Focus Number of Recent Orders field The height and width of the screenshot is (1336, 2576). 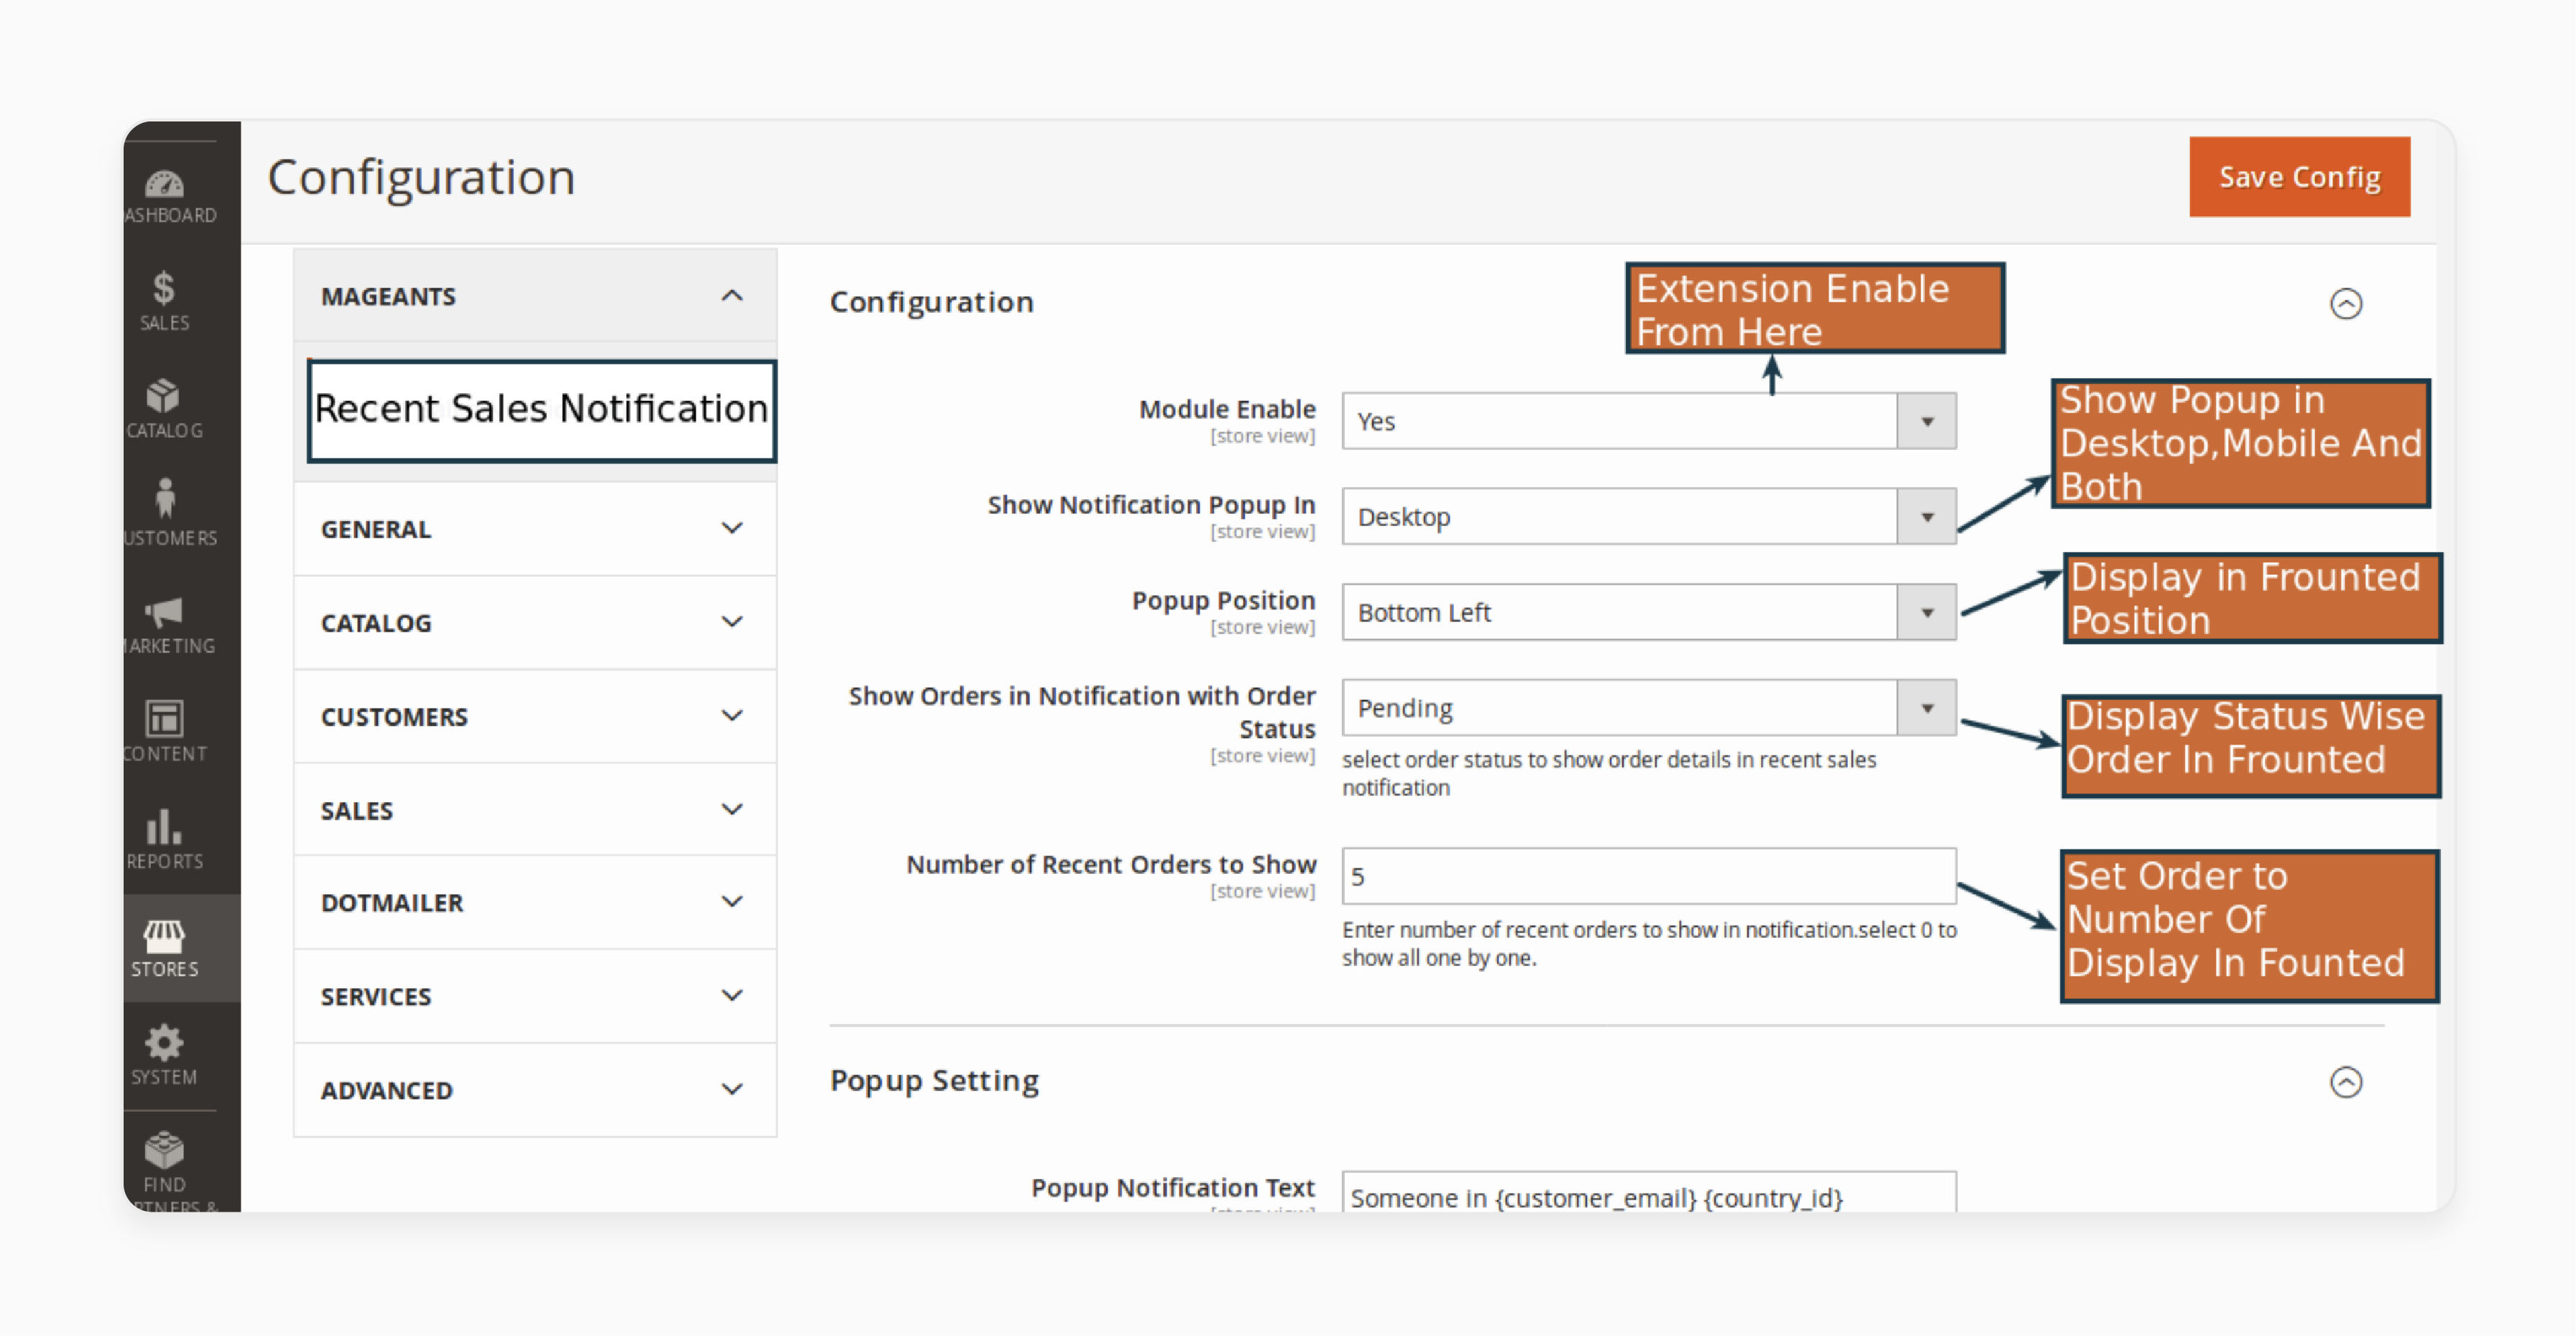tap(1648, 876)
